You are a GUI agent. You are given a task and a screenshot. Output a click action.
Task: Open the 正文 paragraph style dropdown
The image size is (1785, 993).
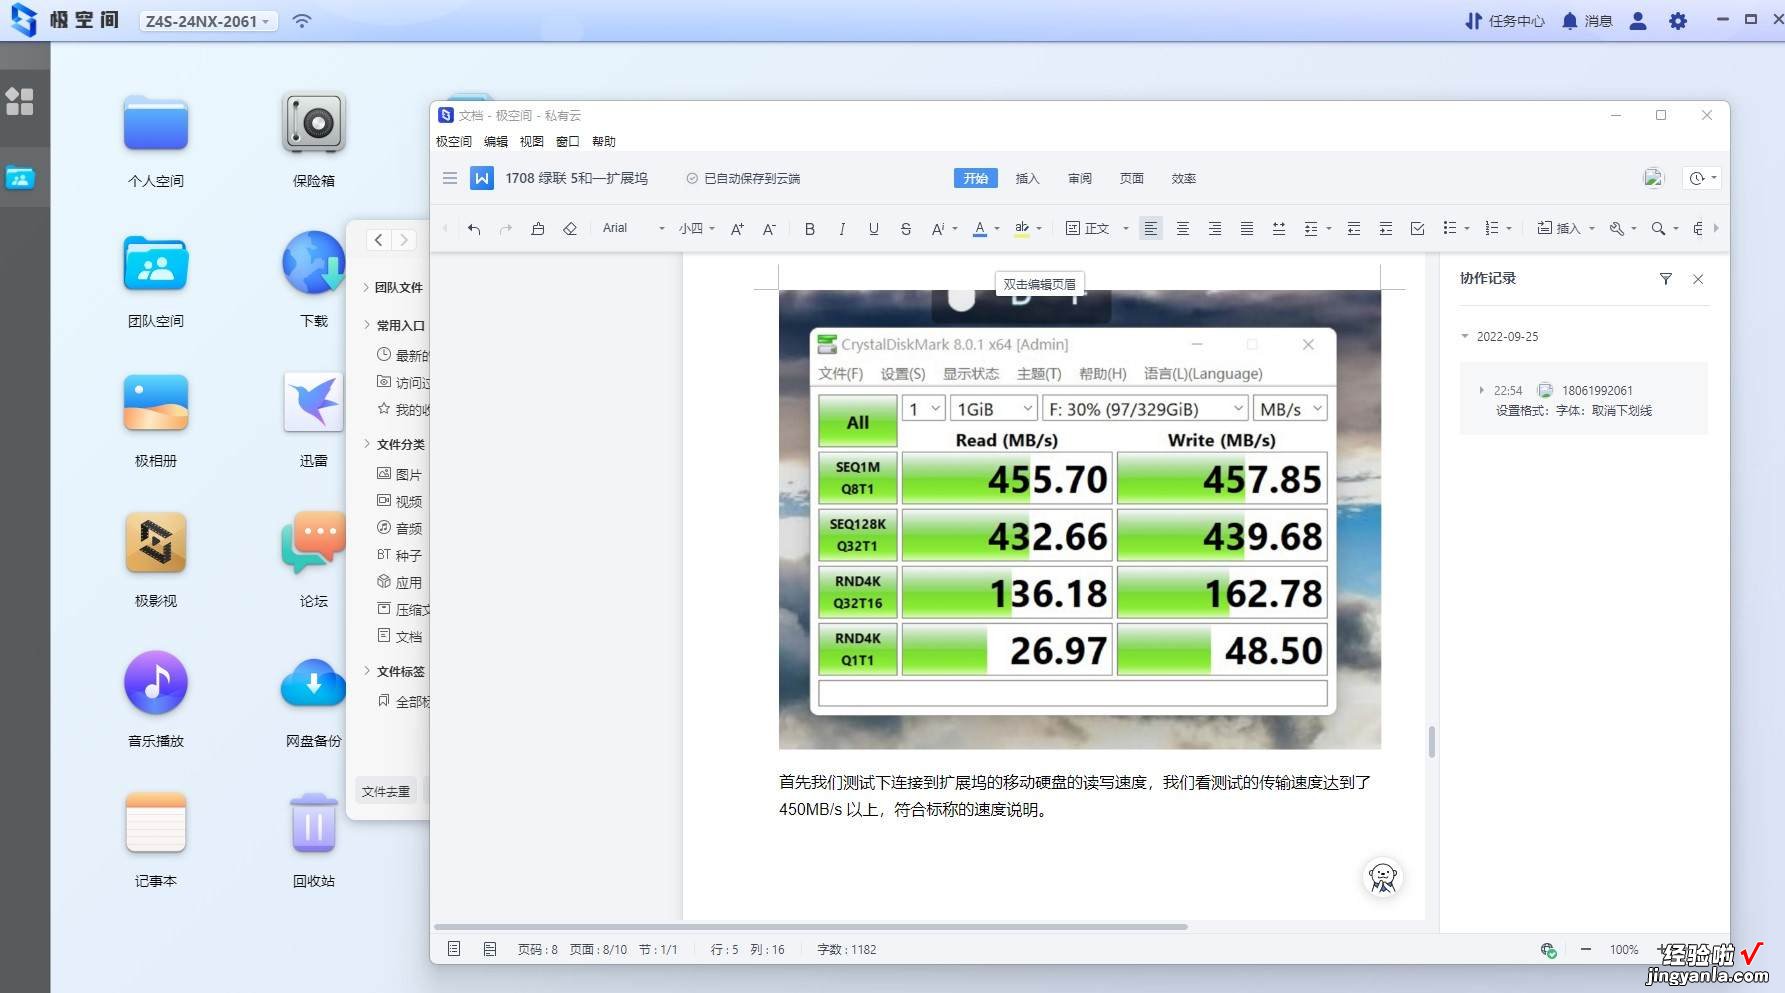click(x=1097, y=229)
